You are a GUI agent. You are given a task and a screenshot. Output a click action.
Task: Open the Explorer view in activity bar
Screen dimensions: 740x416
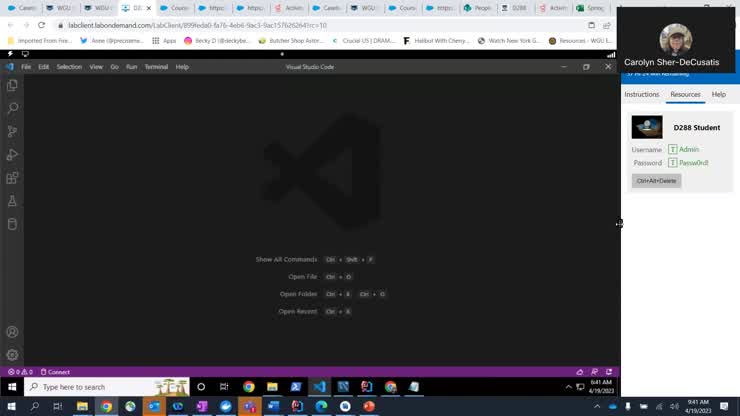12,86
